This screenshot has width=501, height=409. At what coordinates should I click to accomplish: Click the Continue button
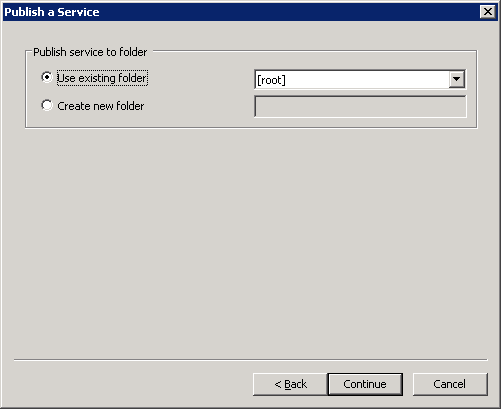pos(365,384)
